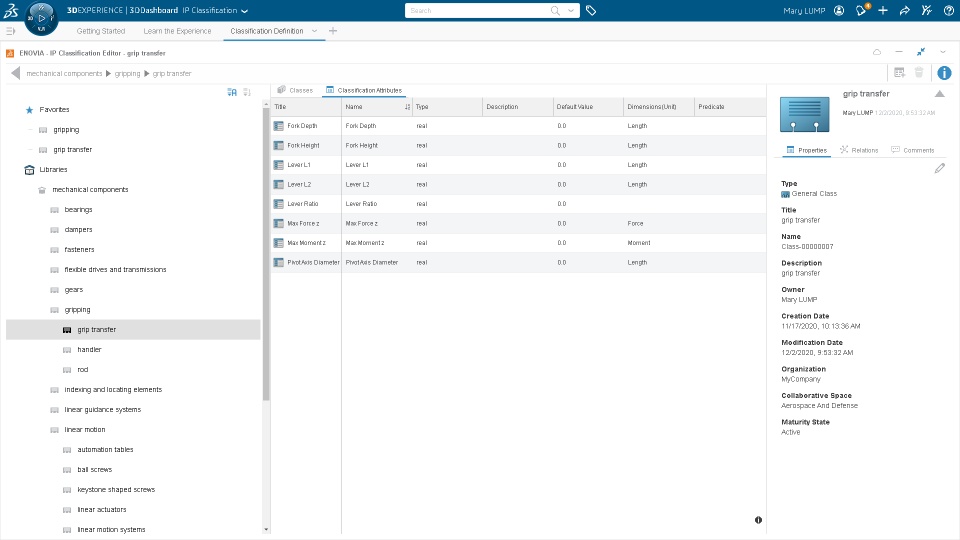Select rod class in tree
This screenshot has height=540, width=960.
(83, 370)
